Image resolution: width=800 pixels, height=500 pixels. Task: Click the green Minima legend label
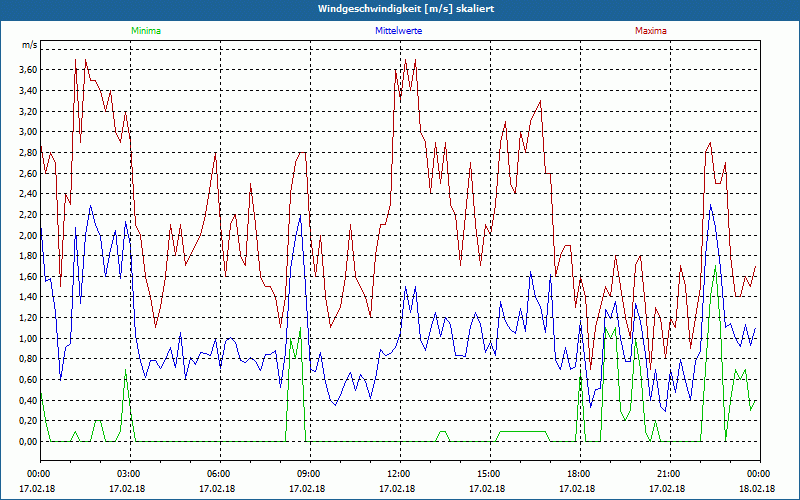tap(146, 31)
